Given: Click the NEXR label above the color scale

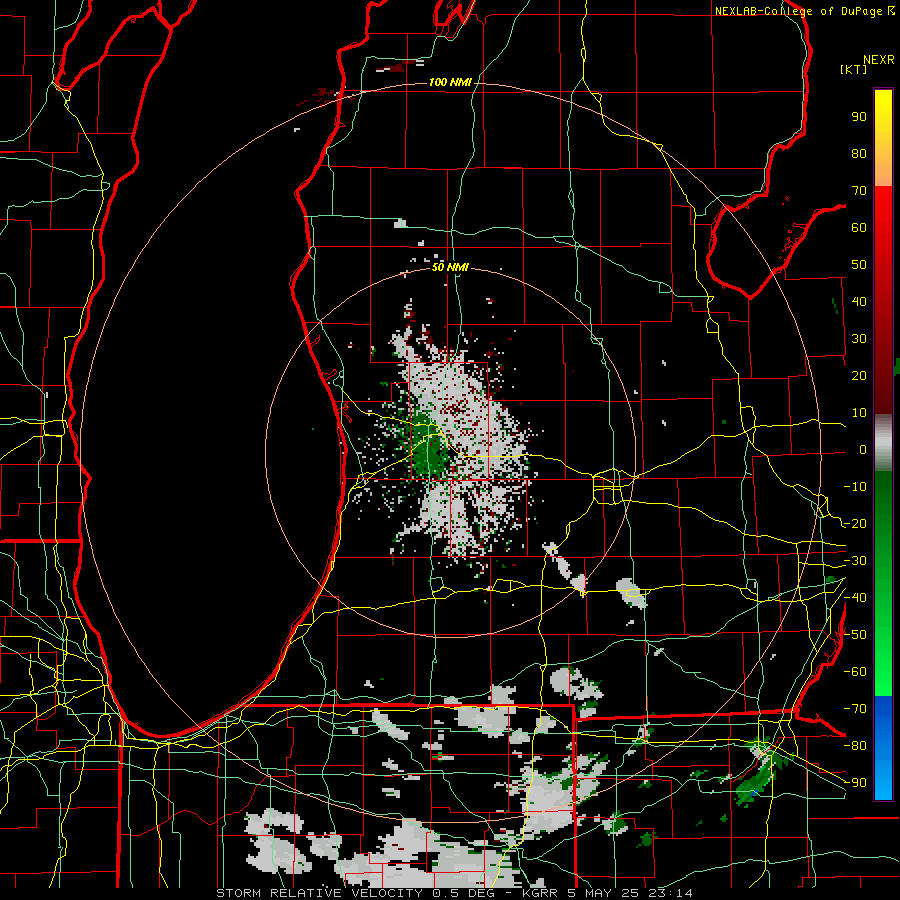Looking at the screenshot, I should pyautogui.click(x=879, y=60).
